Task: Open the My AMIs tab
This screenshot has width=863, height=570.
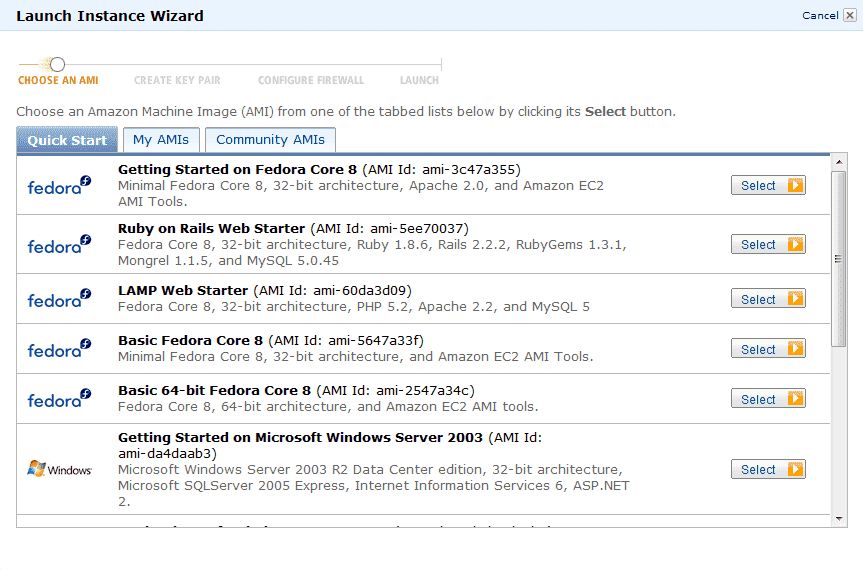Action: click(x=161, y=140)
